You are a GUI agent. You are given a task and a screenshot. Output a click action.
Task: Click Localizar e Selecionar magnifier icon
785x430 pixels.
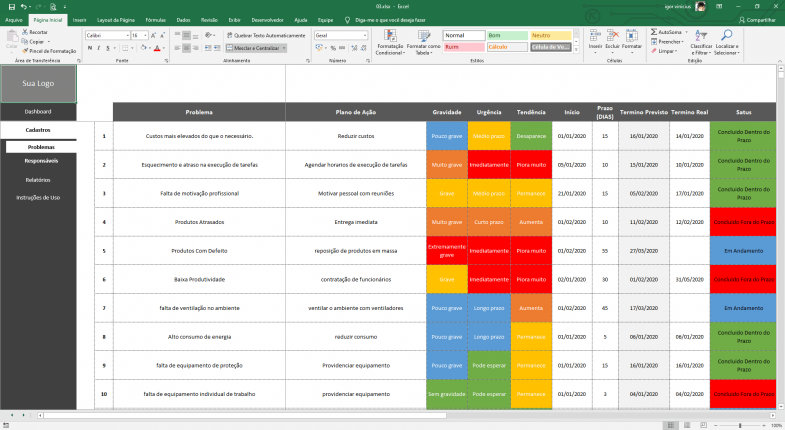tap(726, 36)
